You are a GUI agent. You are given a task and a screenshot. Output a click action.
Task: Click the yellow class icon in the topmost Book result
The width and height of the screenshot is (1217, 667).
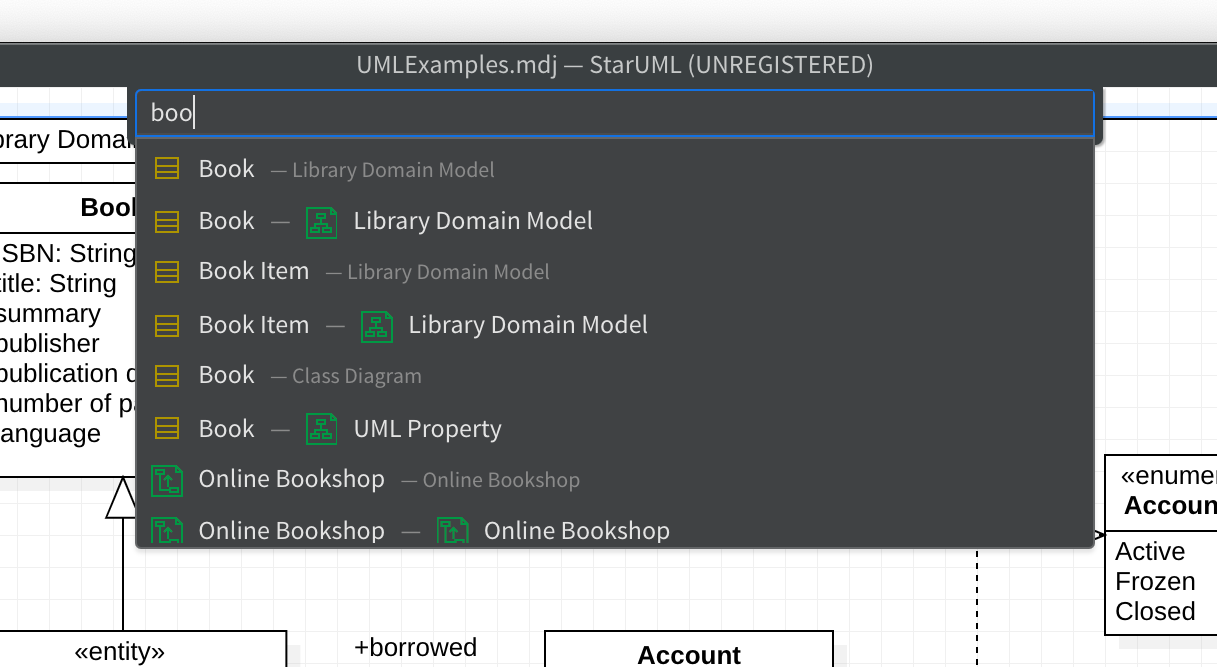click(x=167, y=169)
